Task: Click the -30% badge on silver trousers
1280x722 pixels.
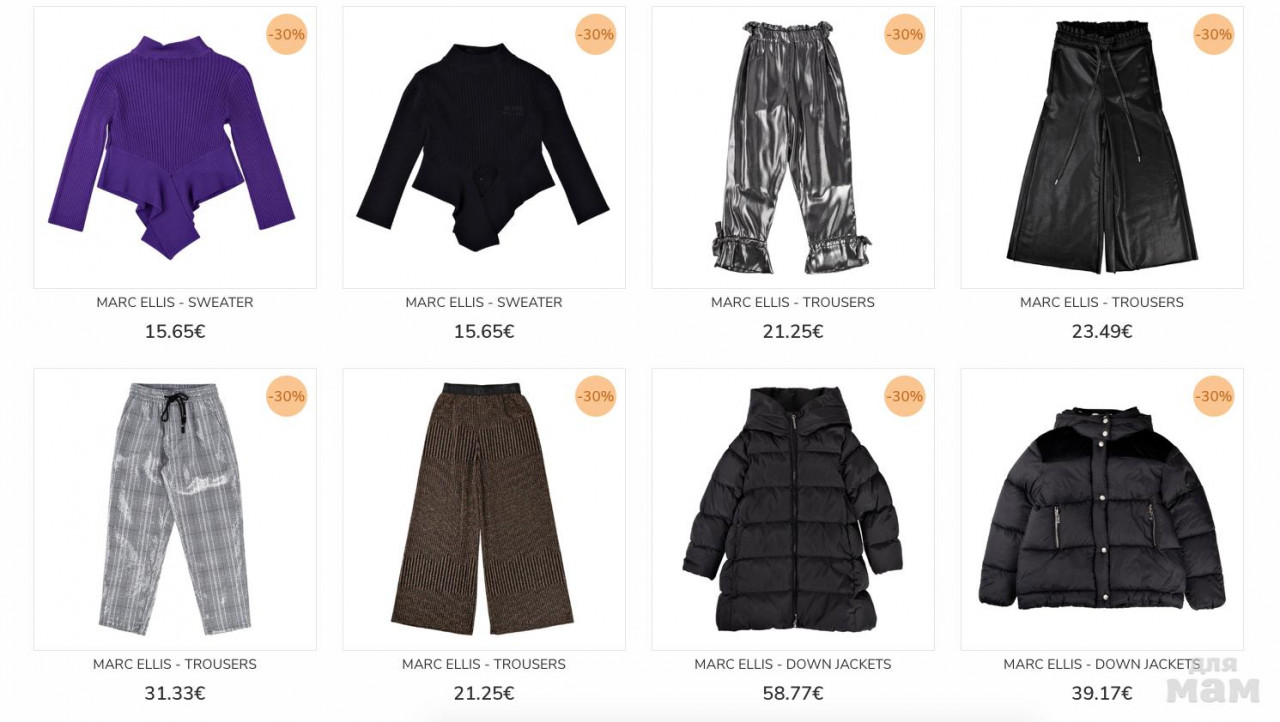Action: [905, 35]
